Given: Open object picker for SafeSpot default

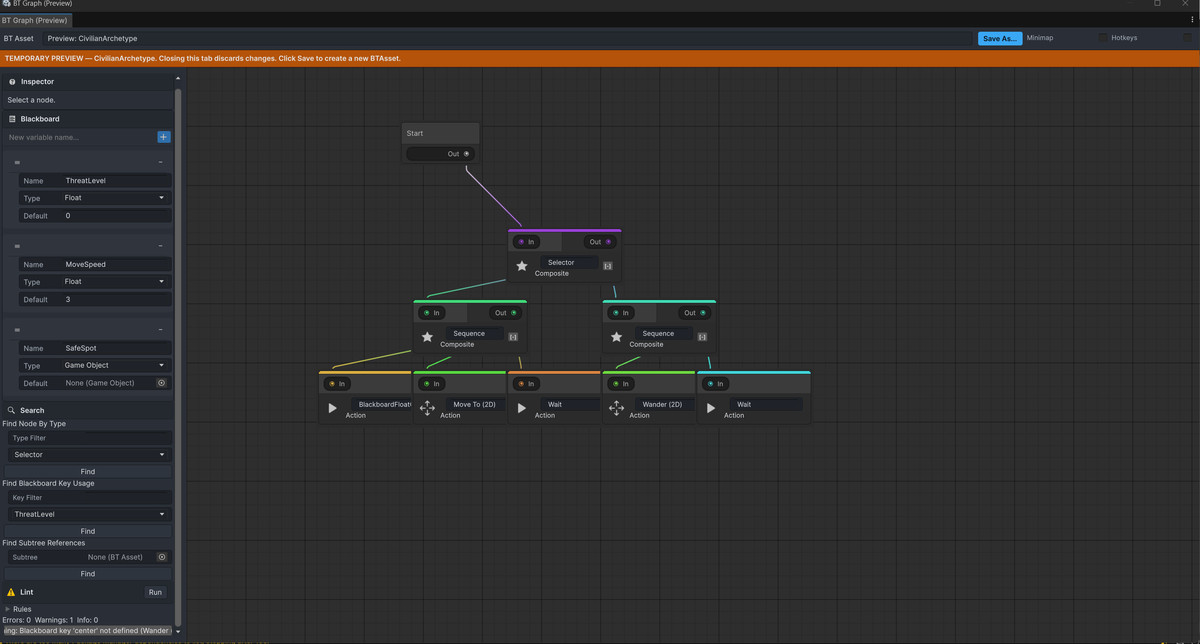Looking at the screenshot, I should click(x=162, y=383).
